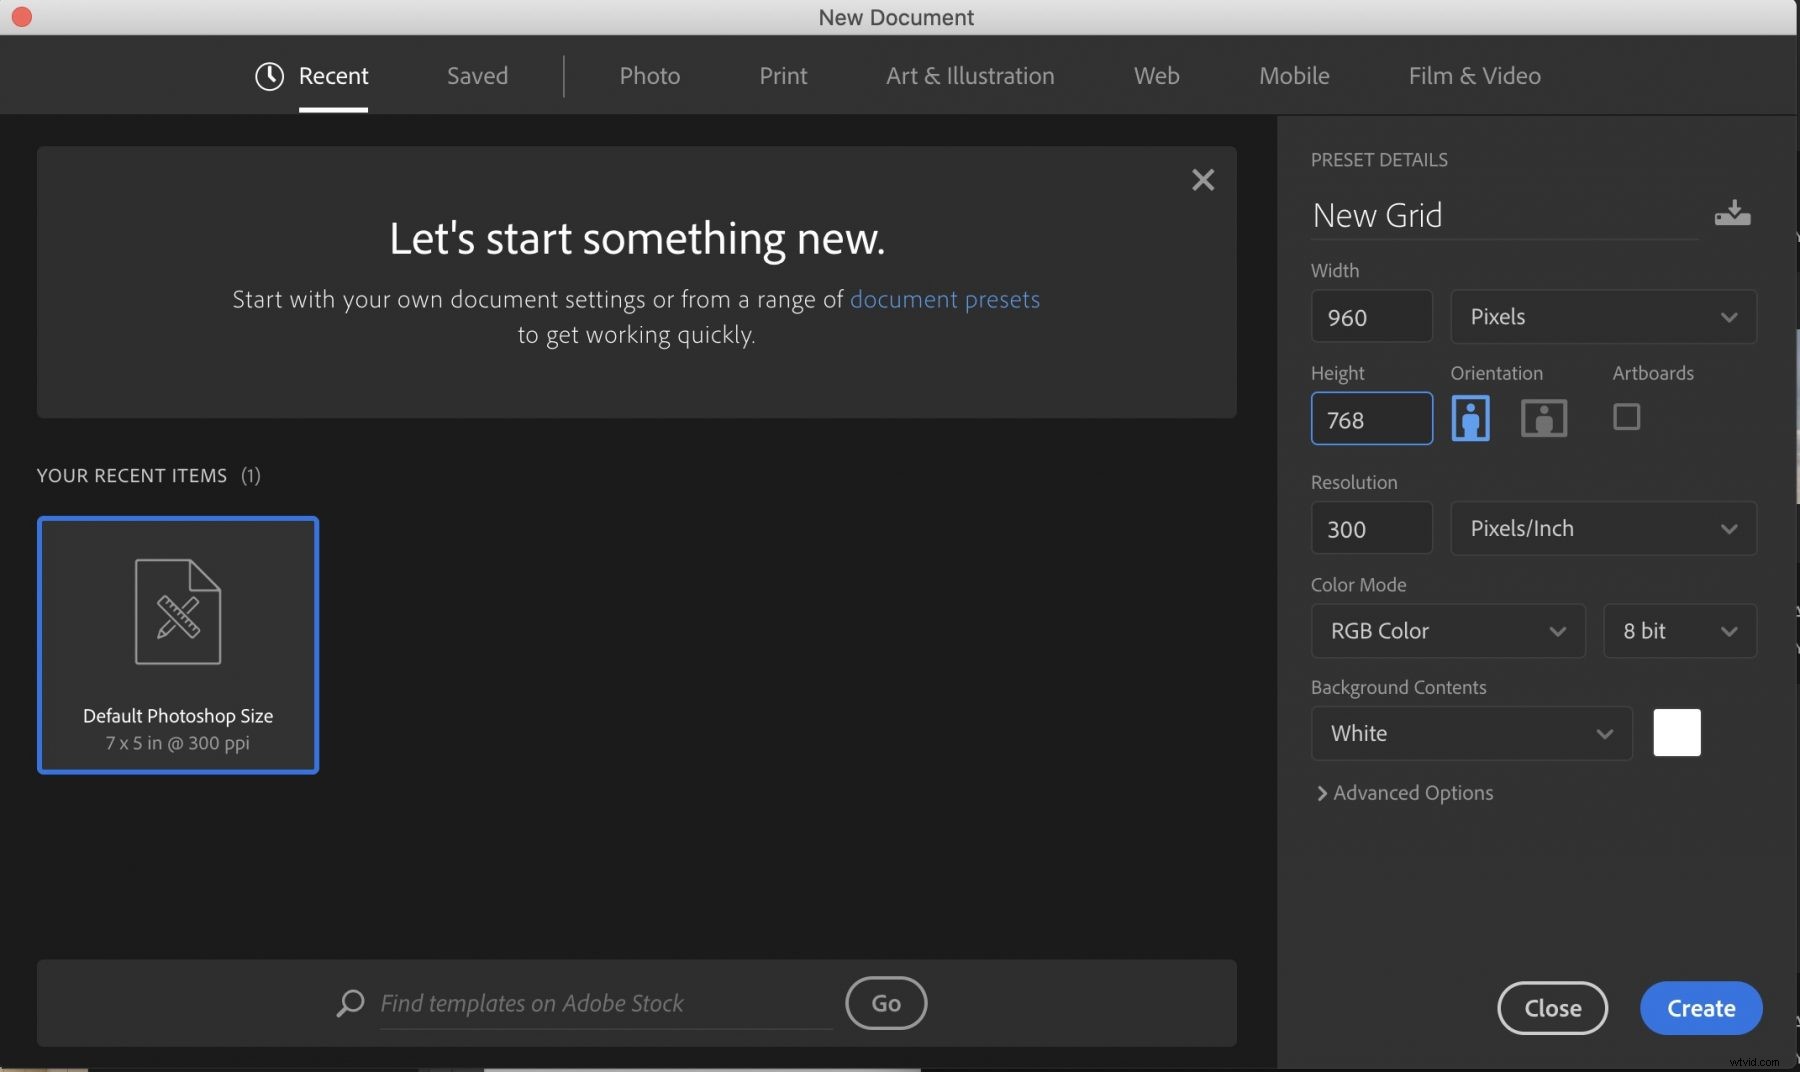This screenshot has height=1072, width=1800.
Task: Switch to the Photo tab
Action: coord(649,76)
